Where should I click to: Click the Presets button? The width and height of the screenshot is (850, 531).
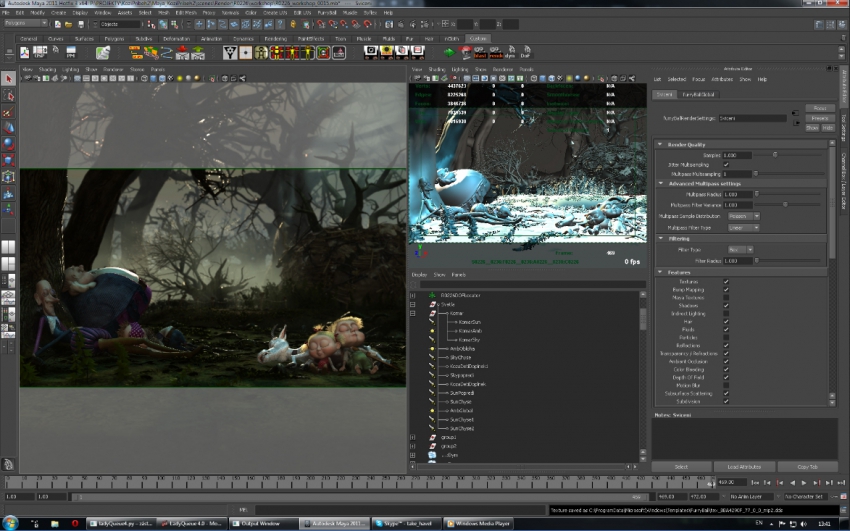[x=820, y=118]
